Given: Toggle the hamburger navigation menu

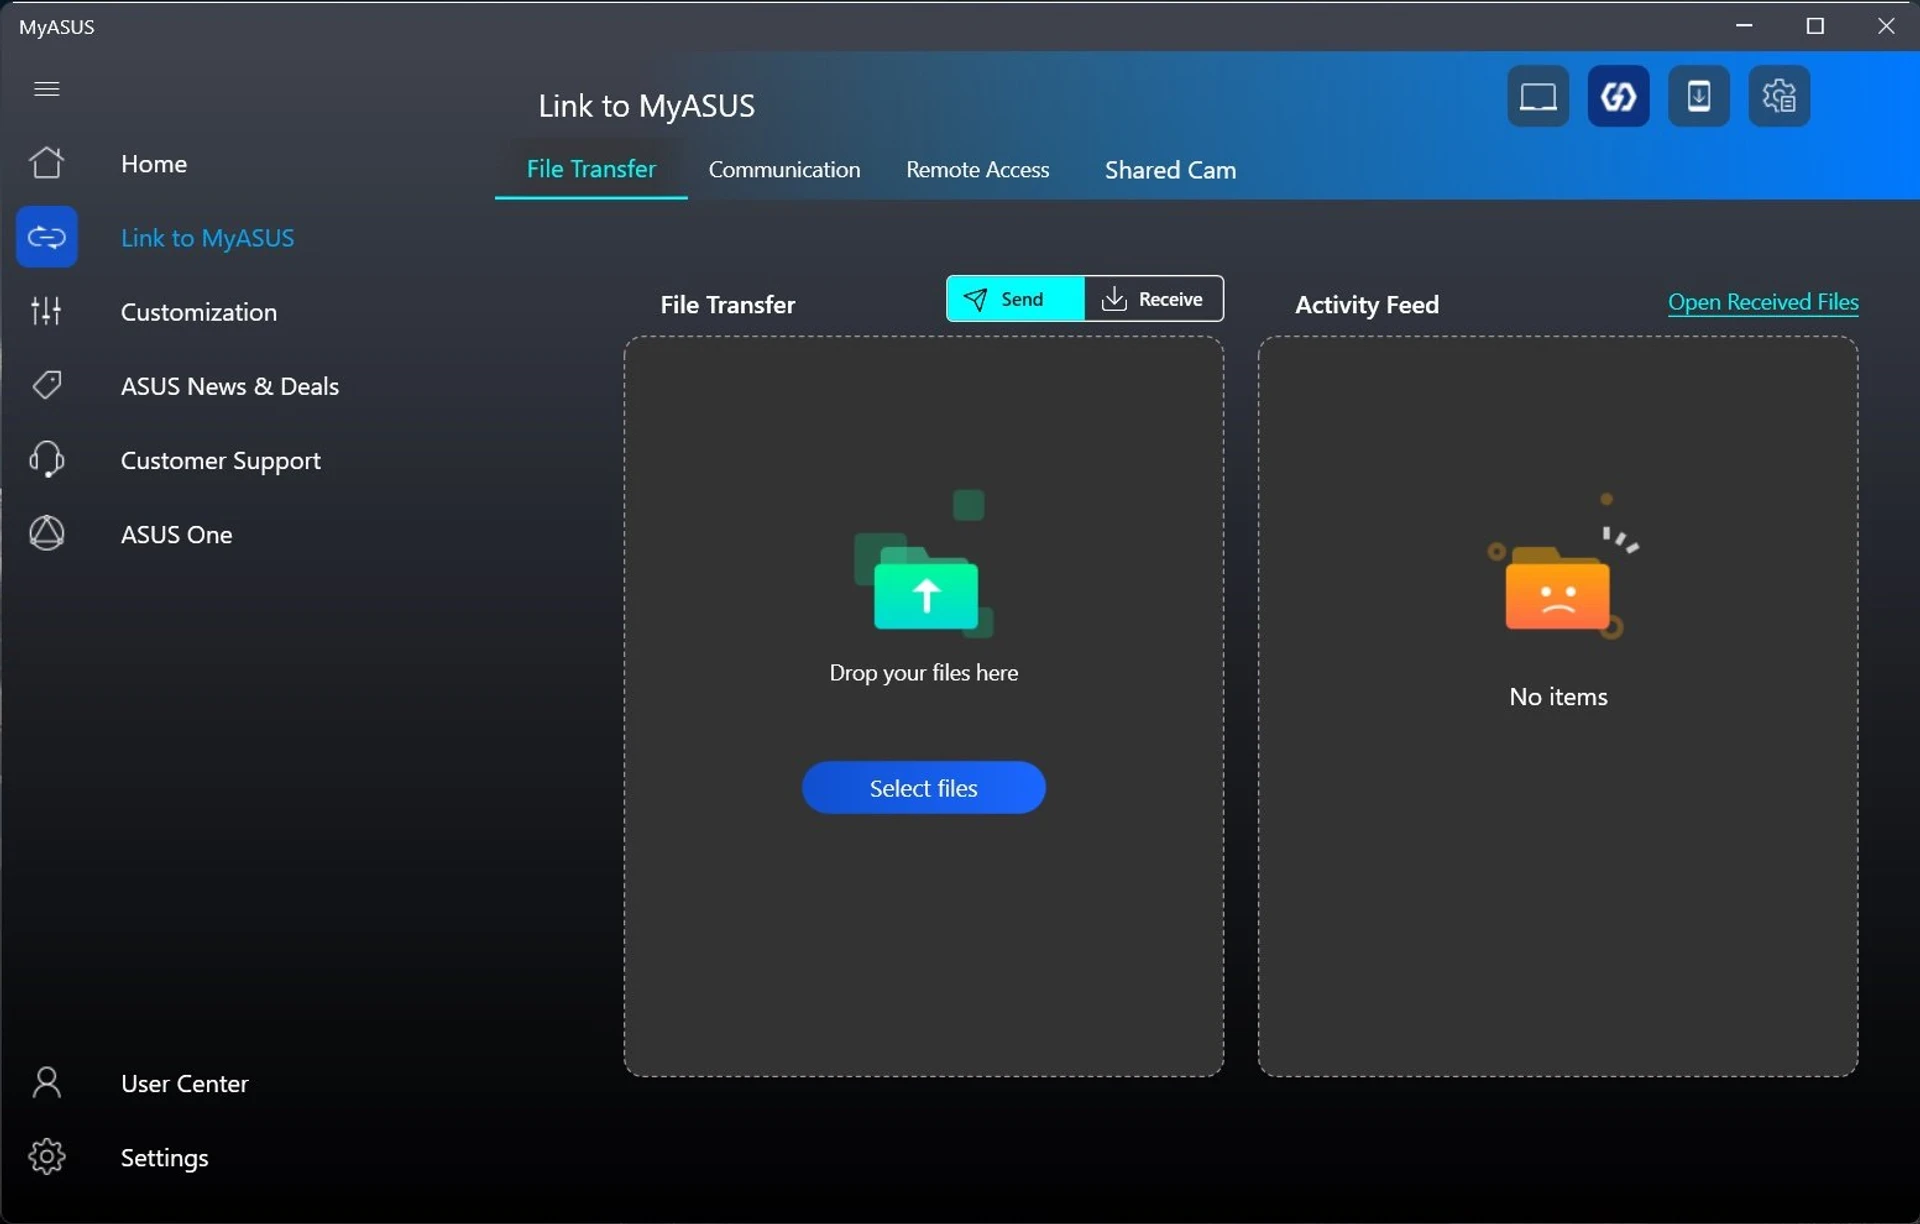Looking at the screenshot, I should pyautogui.click(x=46, y=89).
